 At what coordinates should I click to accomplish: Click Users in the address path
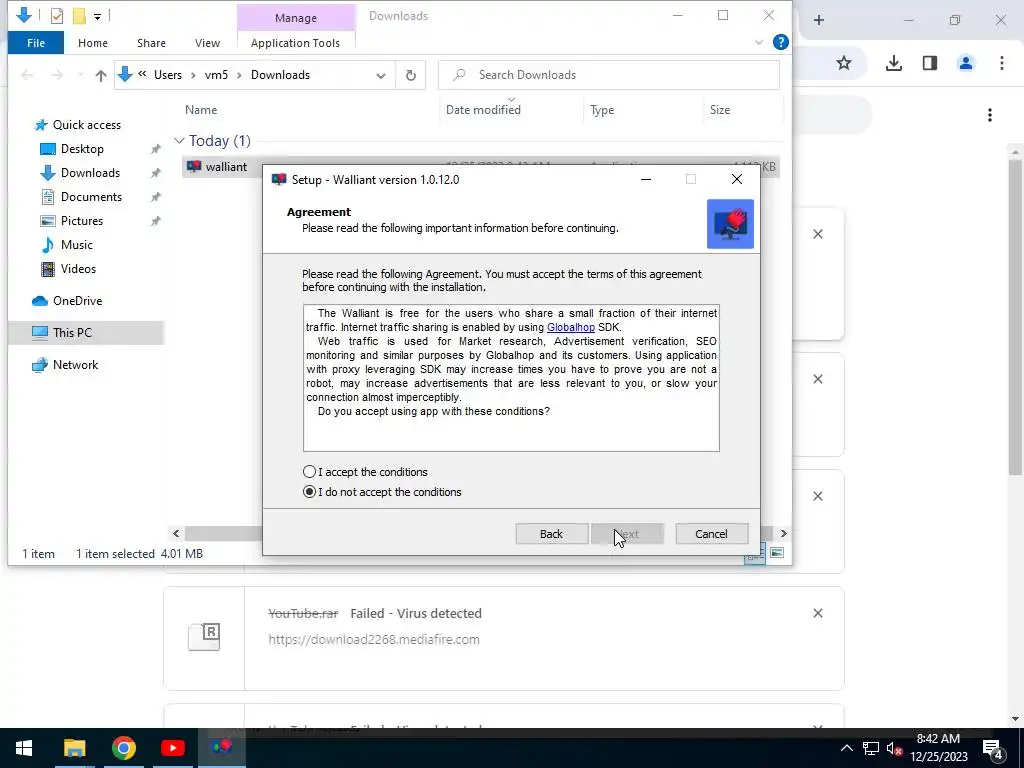[168, 75]
